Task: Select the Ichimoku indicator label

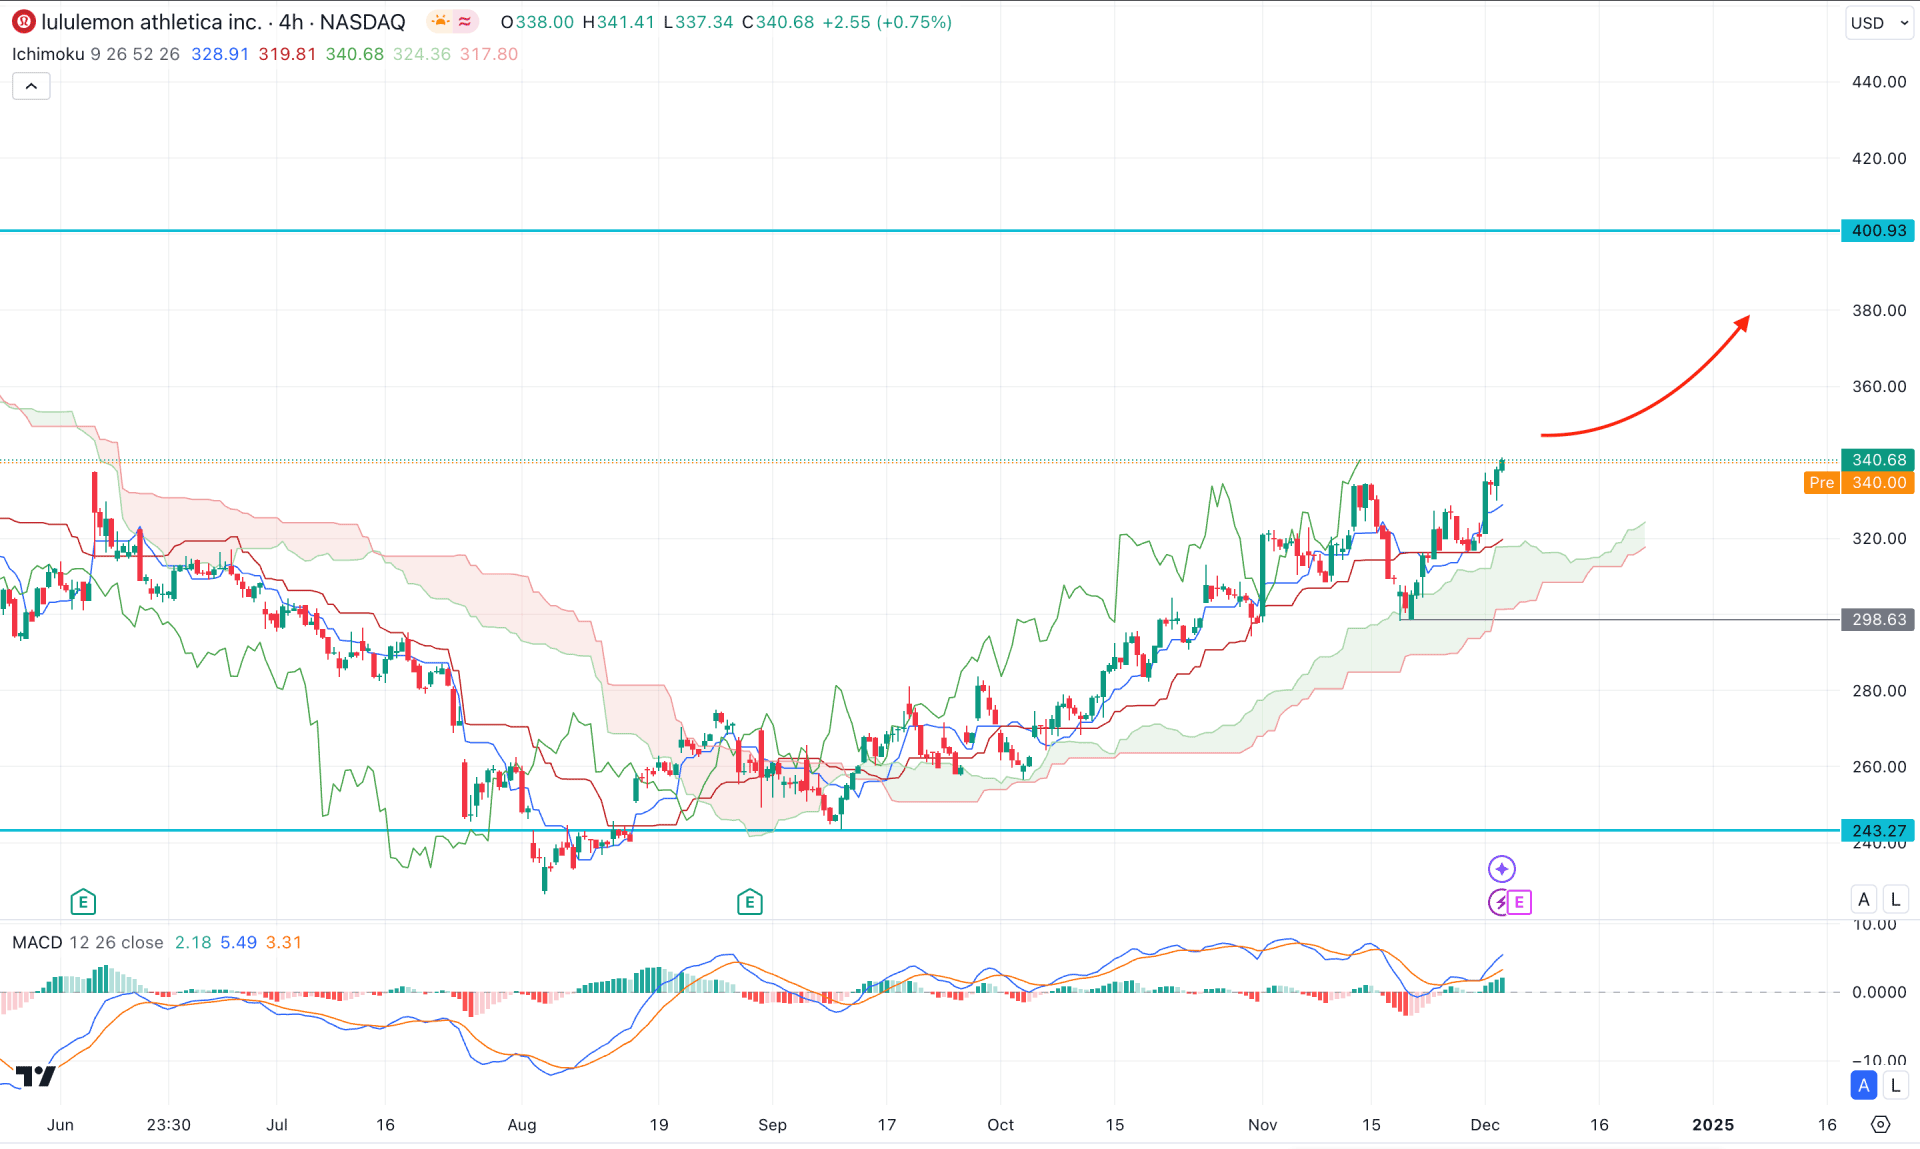Action: [x=48, y=54]
